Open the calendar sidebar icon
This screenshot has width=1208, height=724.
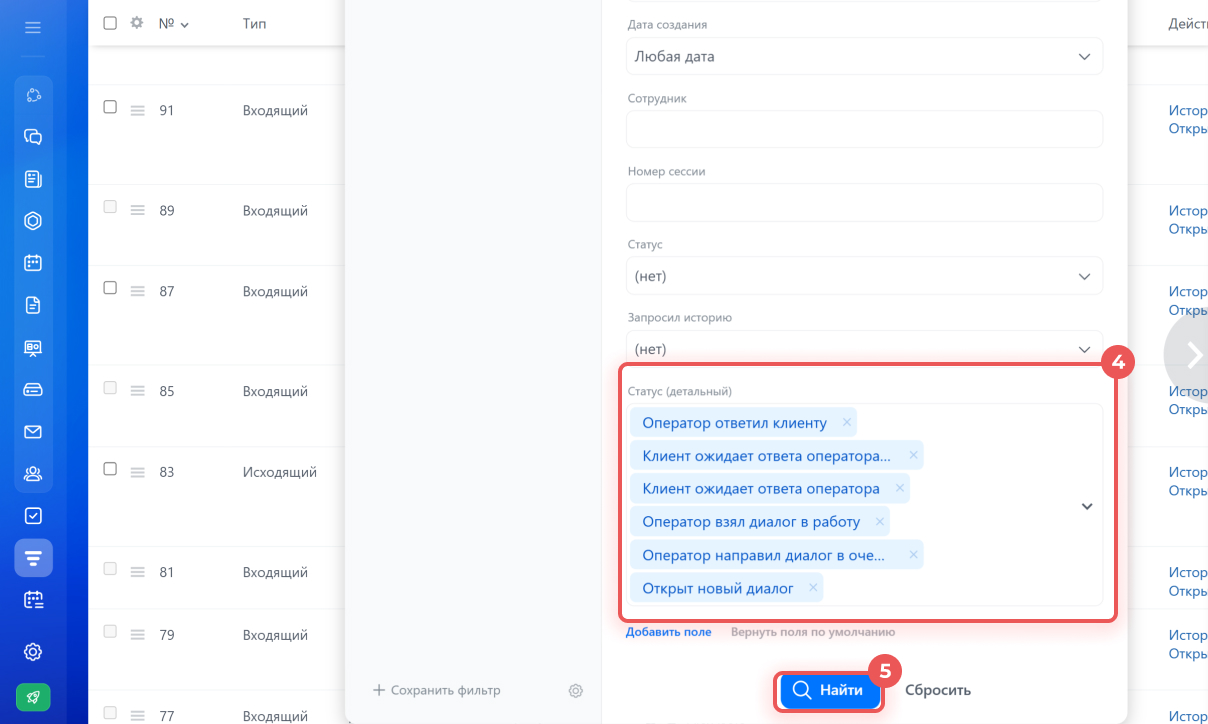coord(33,263)
